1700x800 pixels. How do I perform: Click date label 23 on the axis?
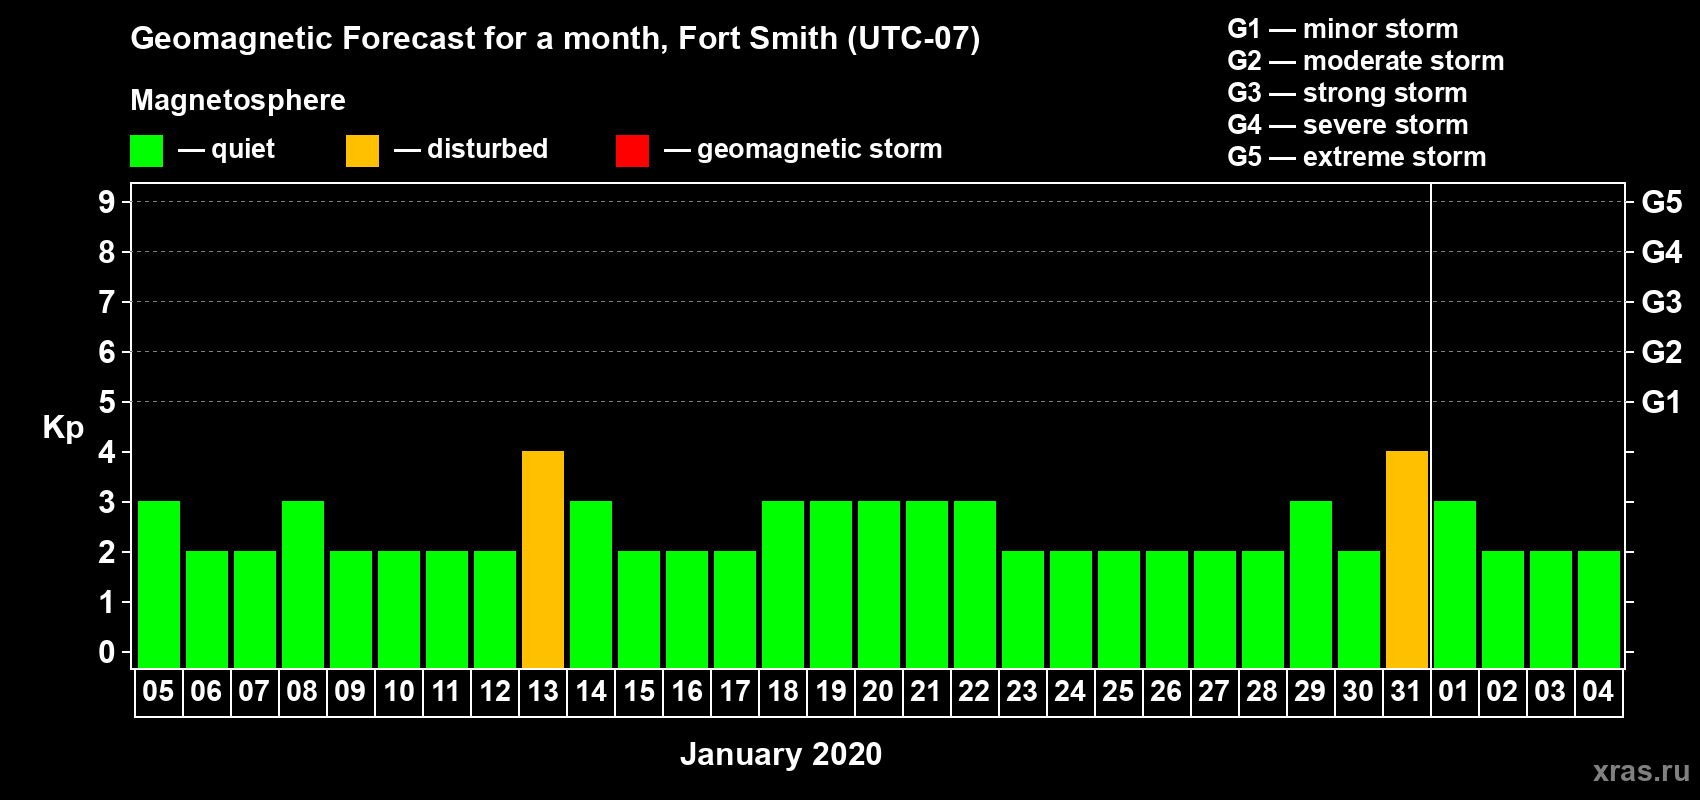pos(1022,691)
